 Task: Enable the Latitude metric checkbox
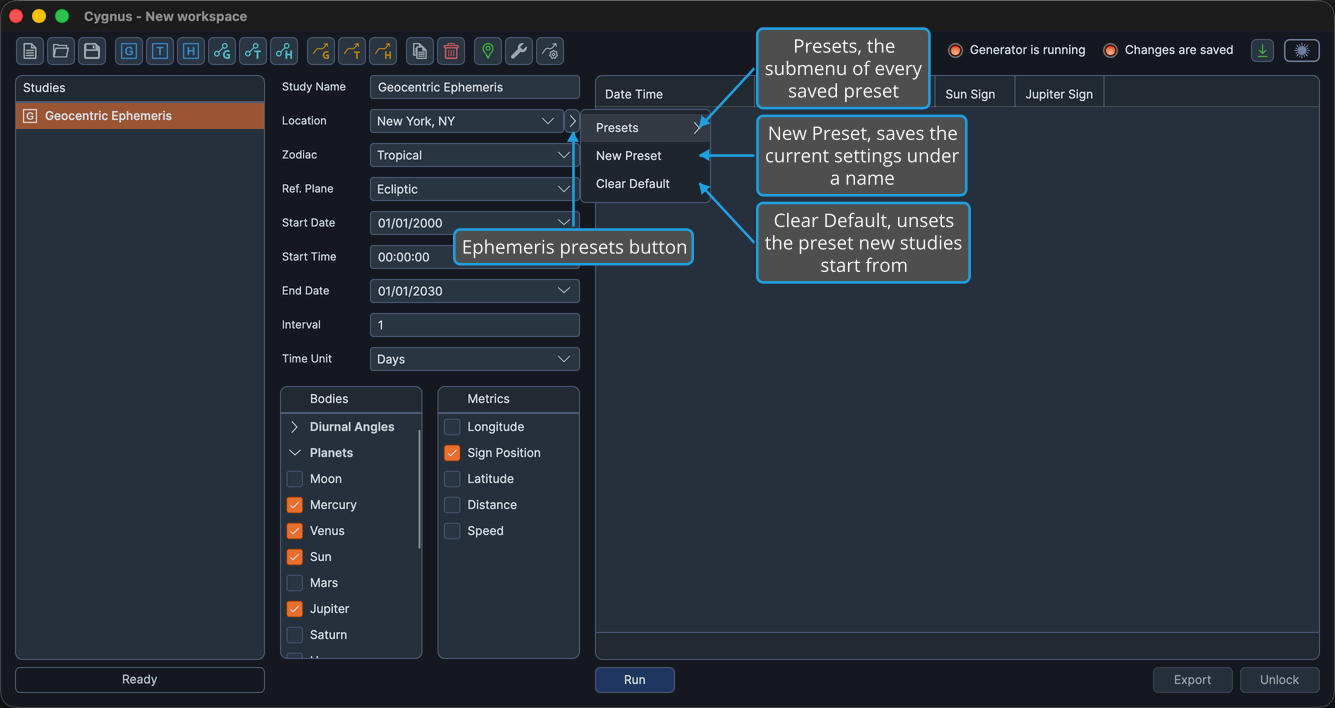point(452,479)
